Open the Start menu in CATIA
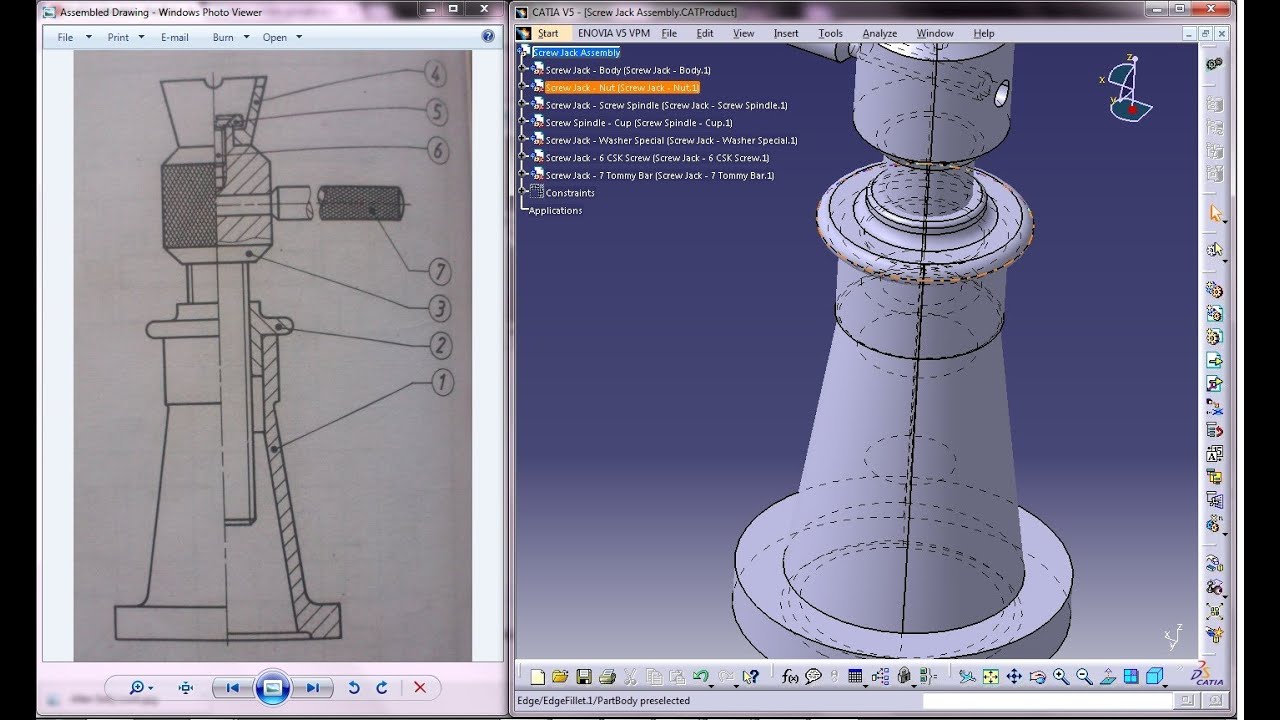Image resolution: width=1280 pixels, height=720 pixels. (x=548, y=33)
